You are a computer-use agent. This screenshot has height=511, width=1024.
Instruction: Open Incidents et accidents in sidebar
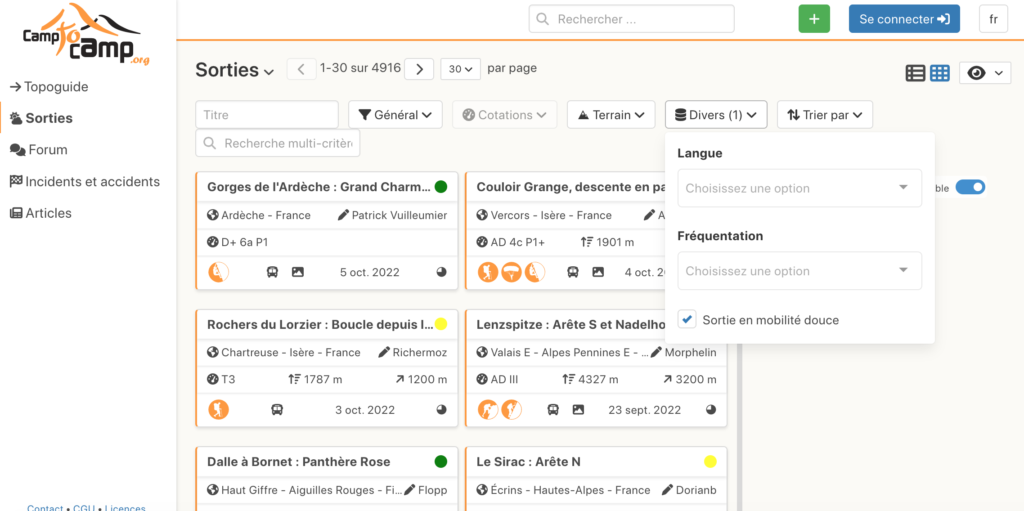click(84, 181)
